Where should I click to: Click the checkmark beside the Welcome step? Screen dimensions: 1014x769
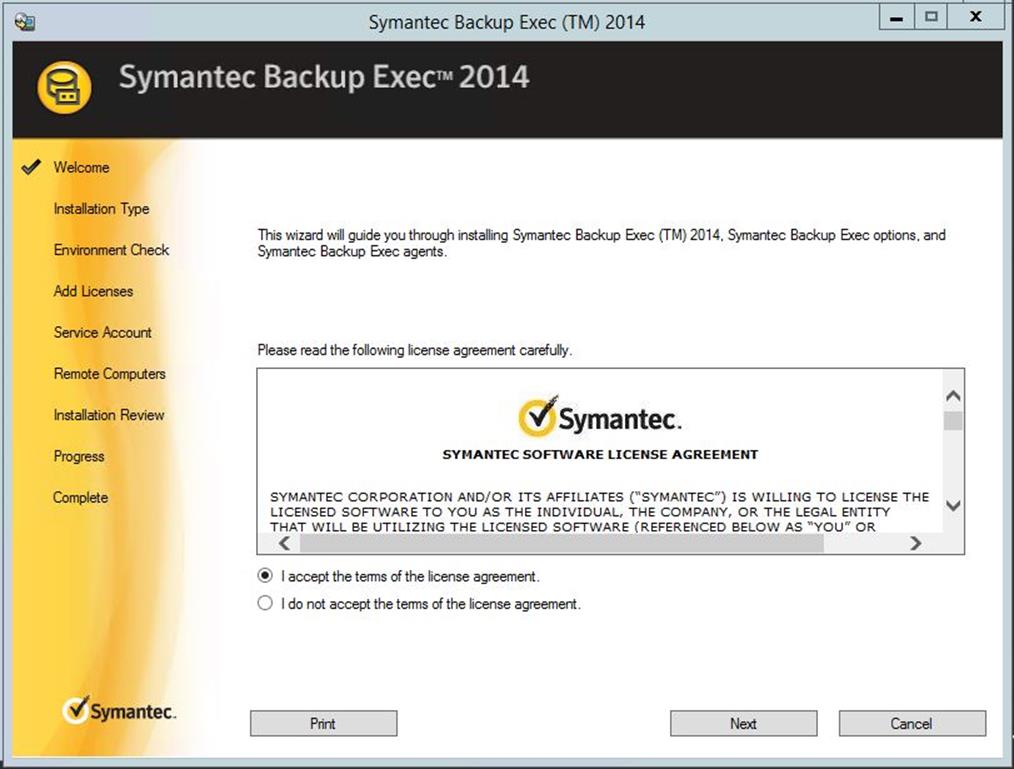(x=30, y=167)
